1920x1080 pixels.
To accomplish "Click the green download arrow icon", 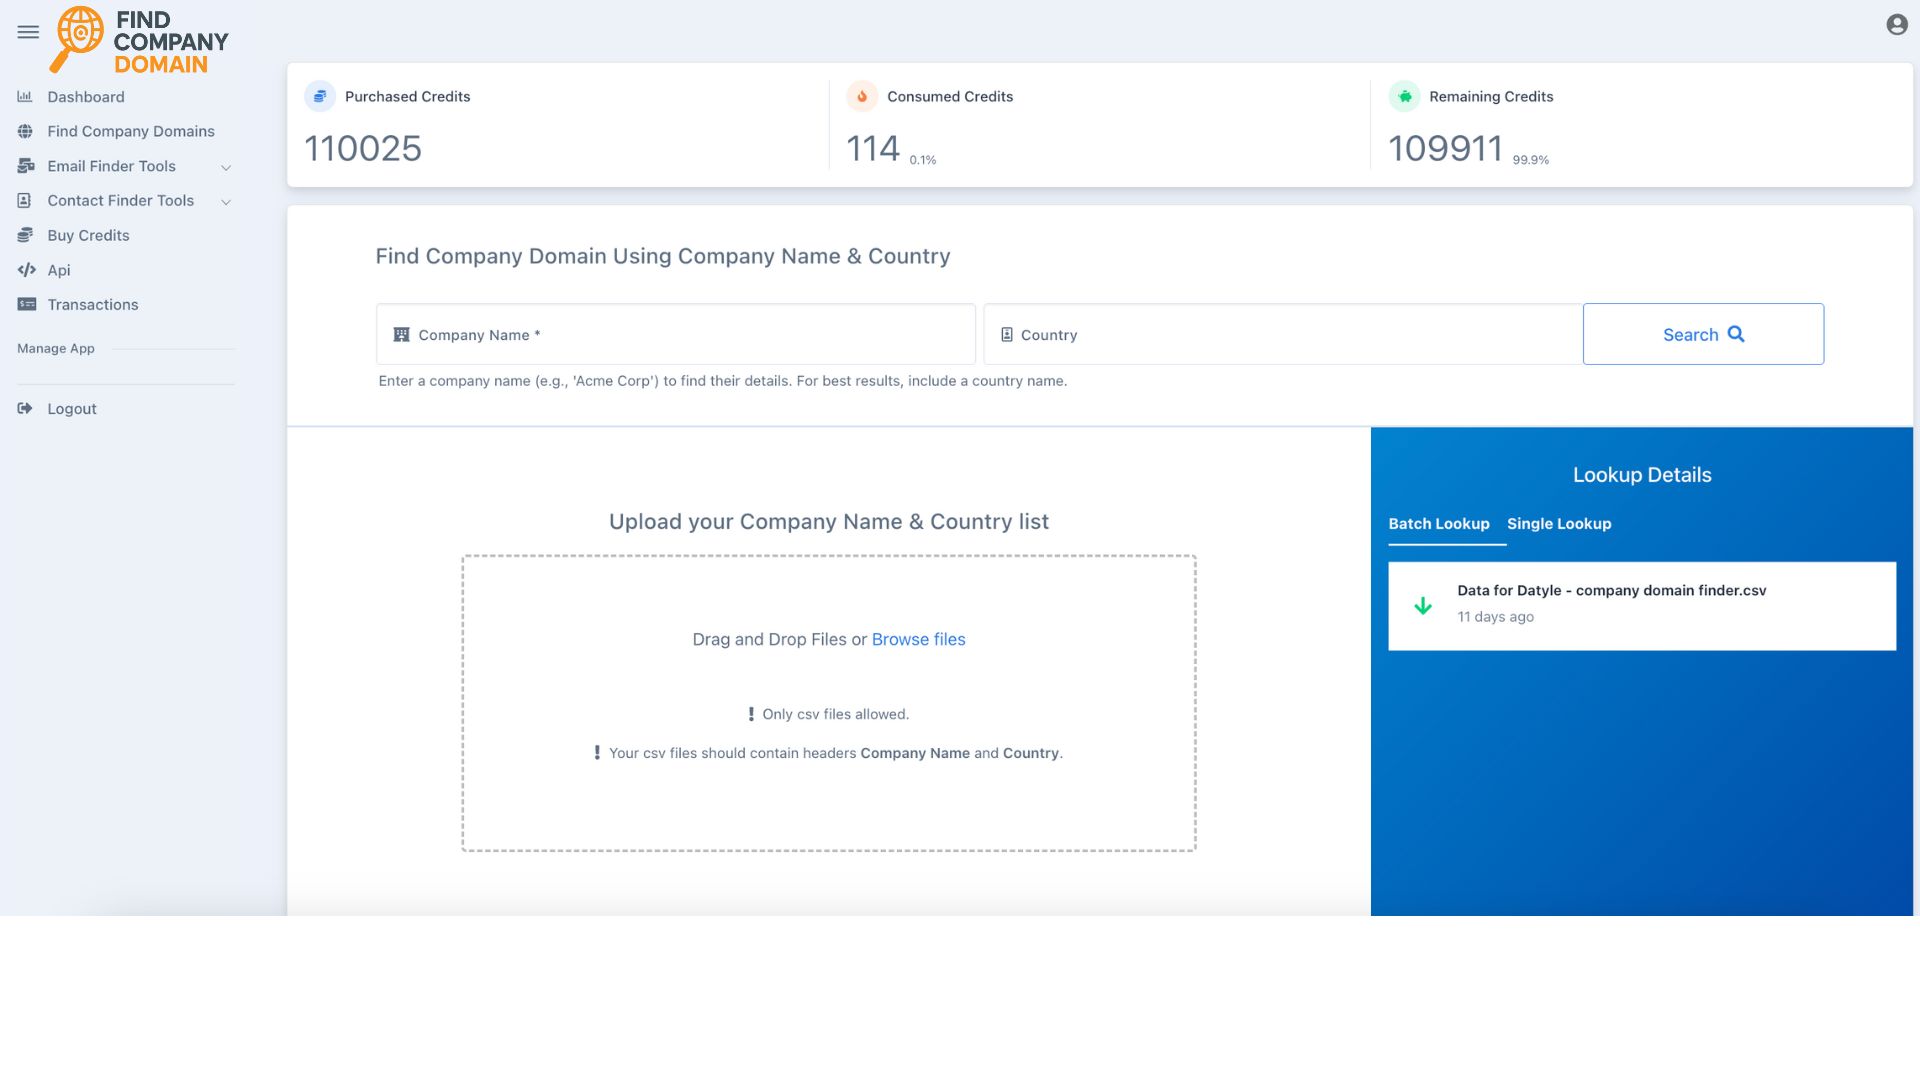I will pyautogui.click(x=1422, y=606).
